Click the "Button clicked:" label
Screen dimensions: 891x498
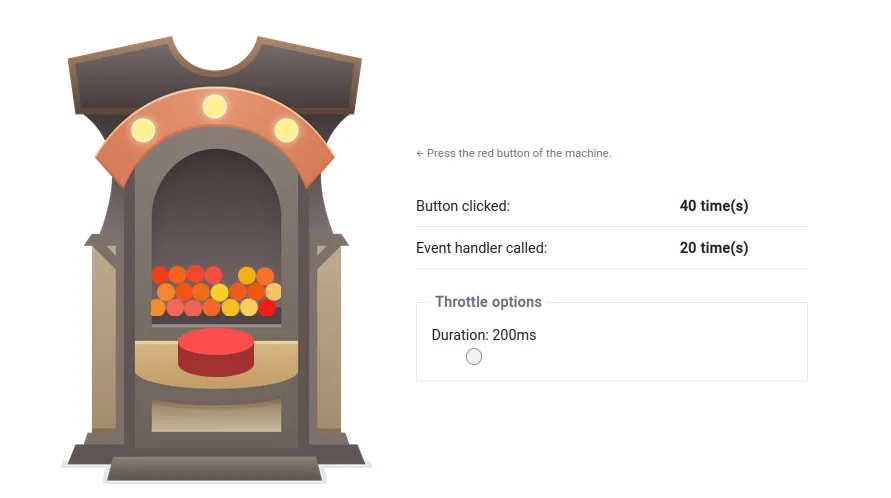(x=463, y=206)
